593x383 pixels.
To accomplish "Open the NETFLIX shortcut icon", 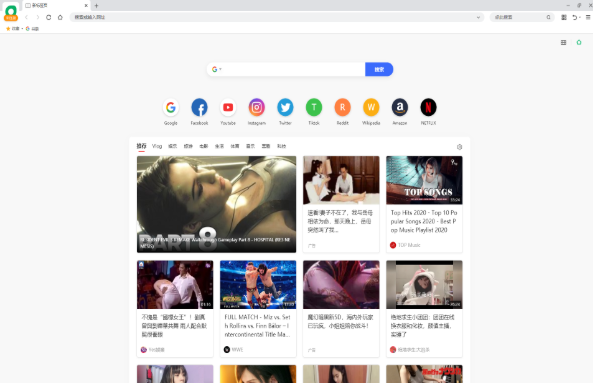I will (428, 108).
